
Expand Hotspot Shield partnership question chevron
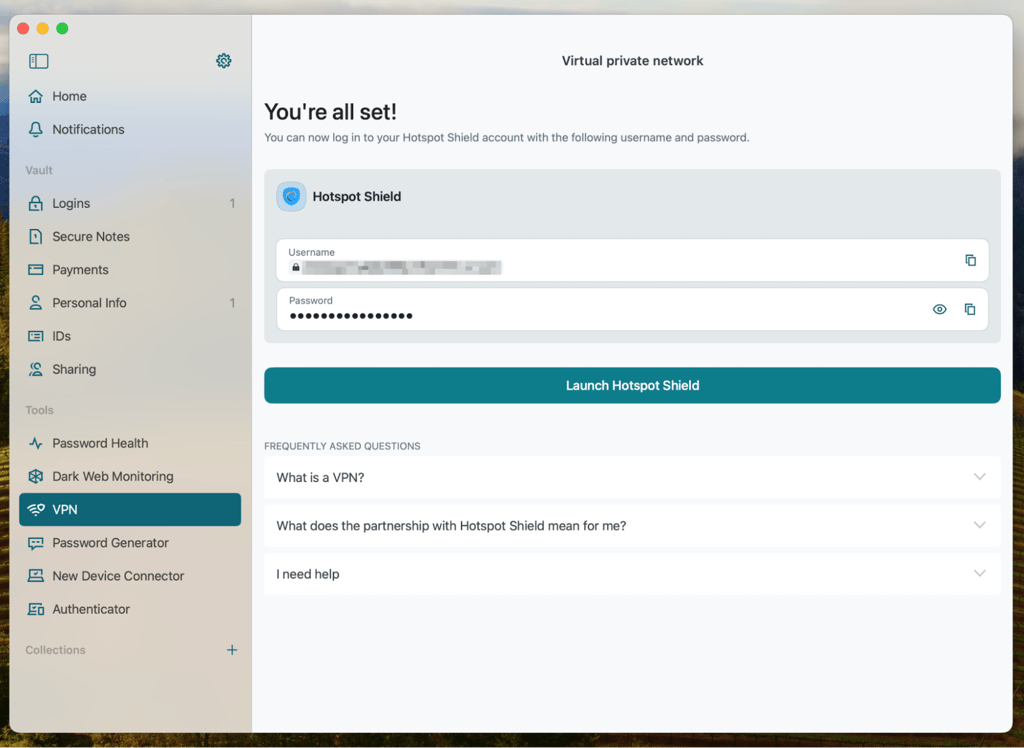[x=980, y=525]
